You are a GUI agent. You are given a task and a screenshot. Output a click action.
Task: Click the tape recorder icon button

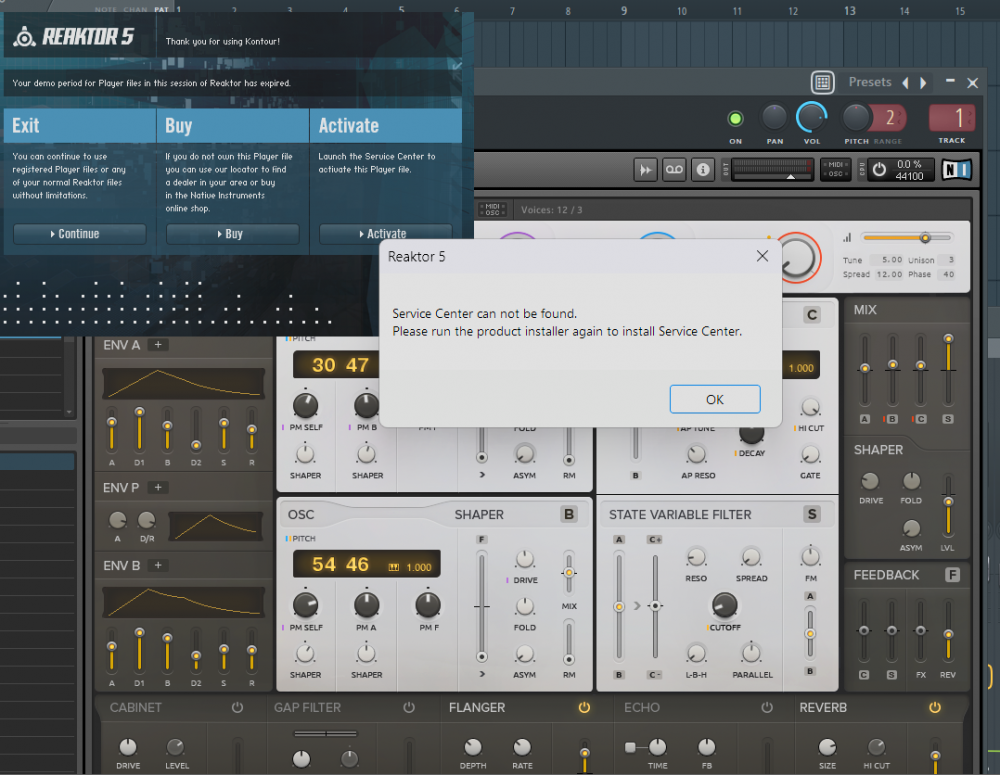(x=674, y=170)
